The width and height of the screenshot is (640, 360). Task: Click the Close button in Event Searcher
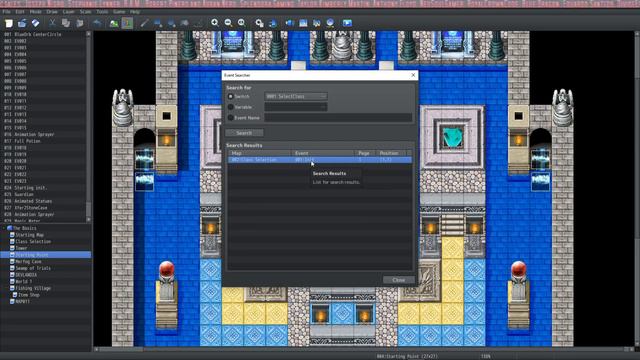coord(398,280)
